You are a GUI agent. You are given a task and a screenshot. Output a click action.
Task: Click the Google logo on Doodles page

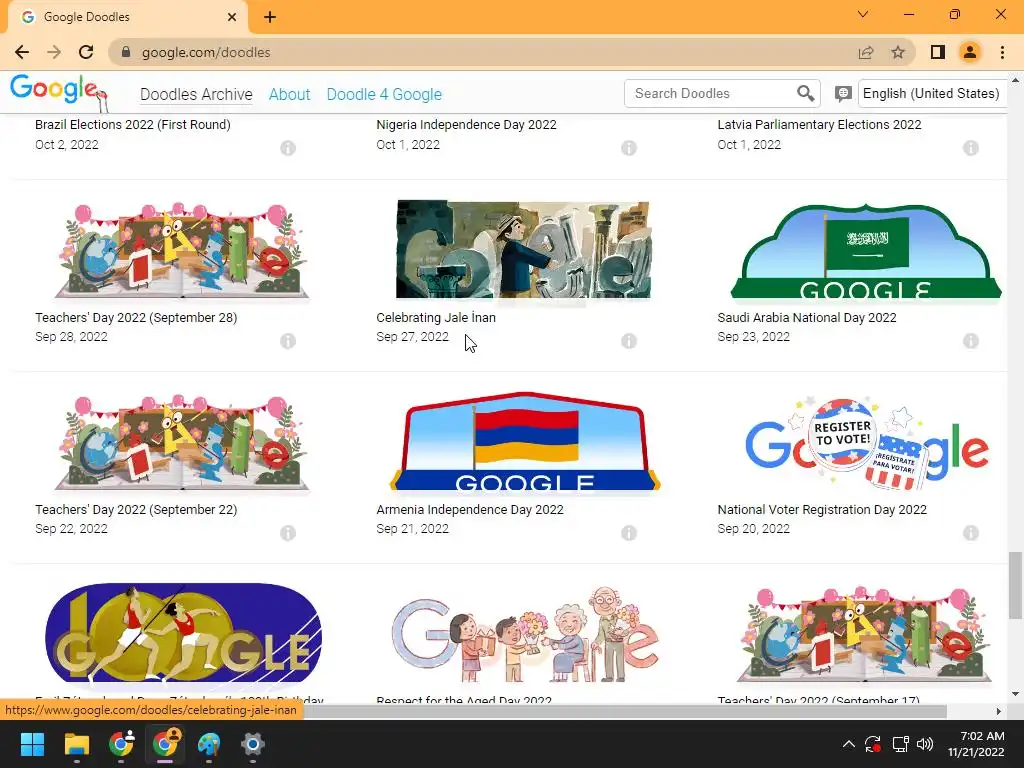57,91
